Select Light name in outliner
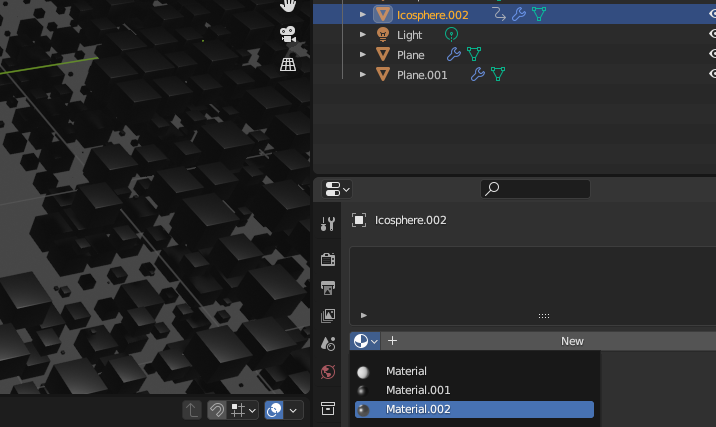This screenshot has height=427, width=716. [410, 35]
